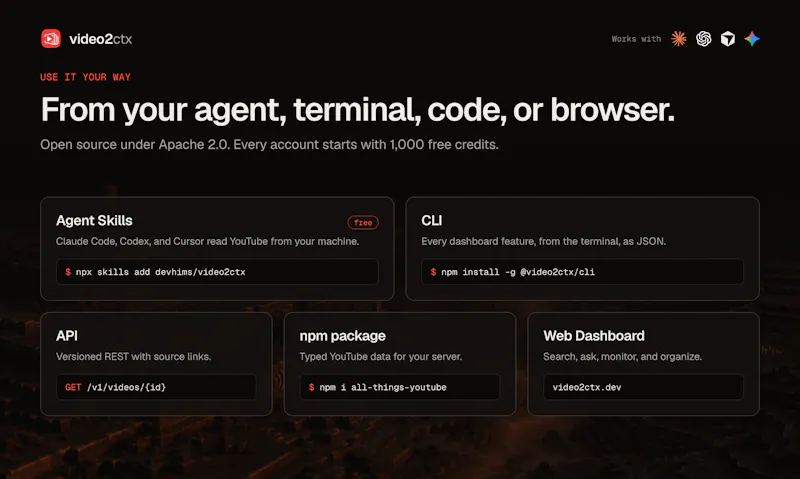The image size is (800, 479).
Task: Click the Open source under Apache 2.0 subtitle
Action: tap(269, 145)
